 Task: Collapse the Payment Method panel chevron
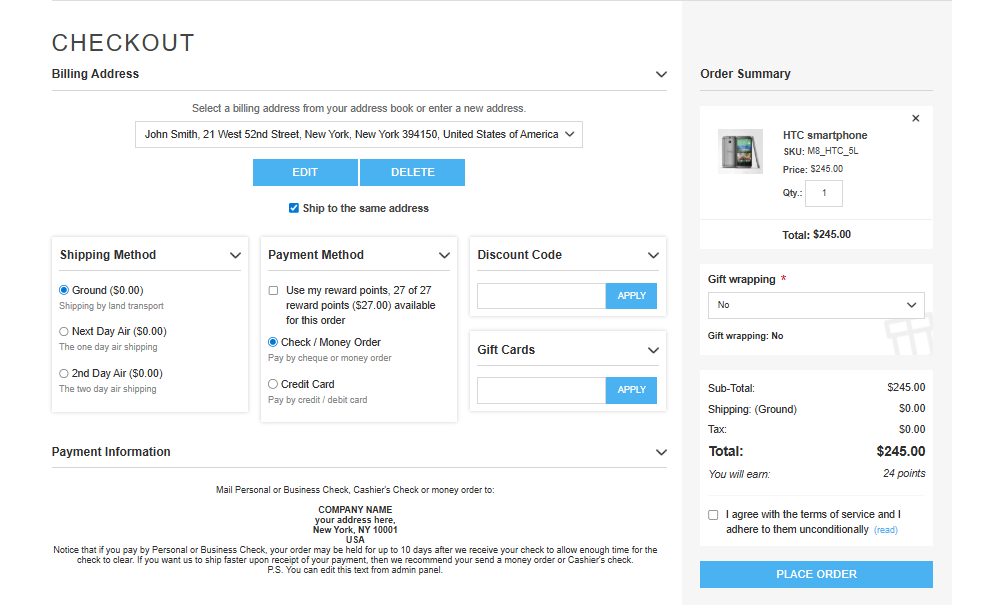(444, 256)
